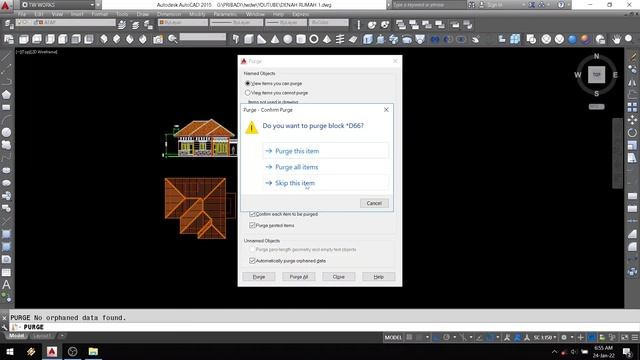This screenshot has width=640, height=360.
Task: Click Close in the Purge dialog
Action: tap(338, 277)
